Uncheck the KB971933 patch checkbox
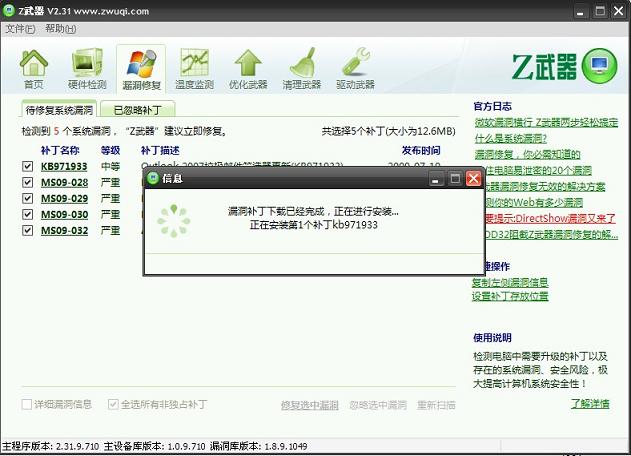Viewport: 631px width, 456px height. (x=27, y=166)
